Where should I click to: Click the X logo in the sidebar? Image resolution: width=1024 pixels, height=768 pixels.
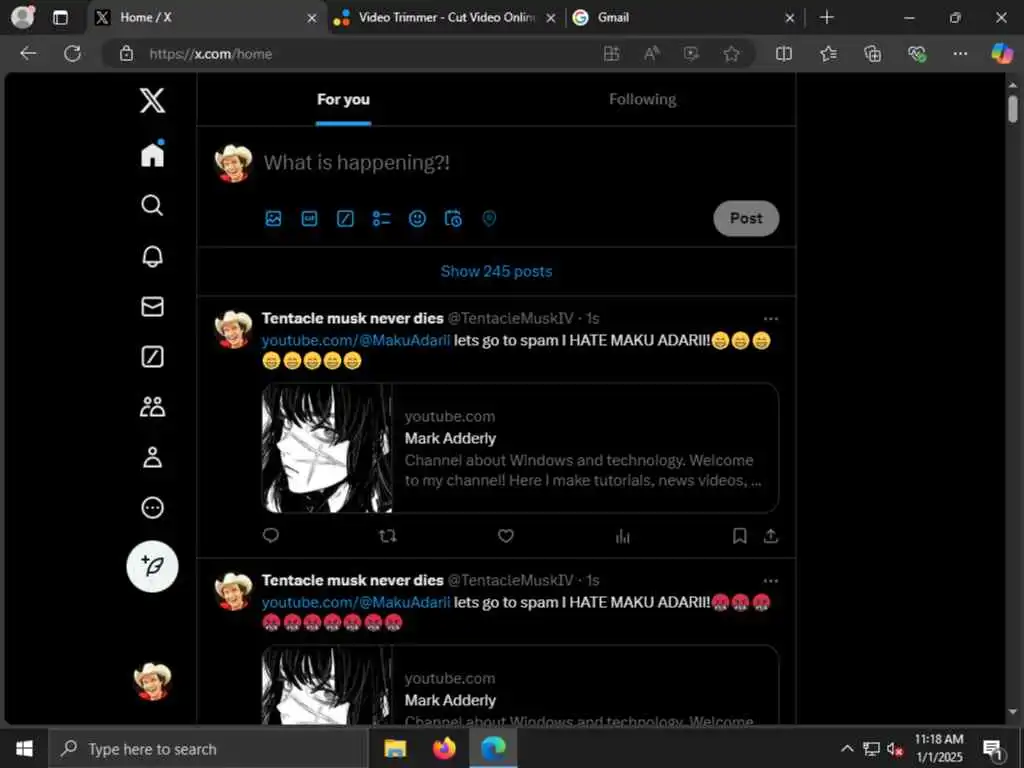(x=152, y=101)
